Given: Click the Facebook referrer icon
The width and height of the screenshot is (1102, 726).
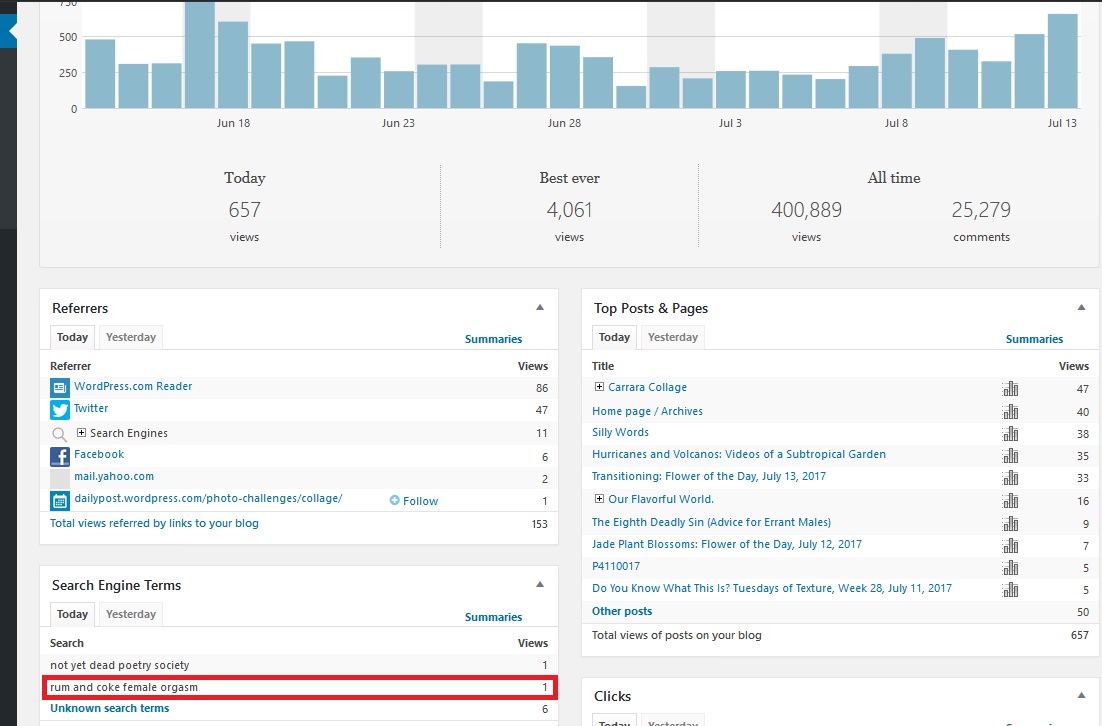Looking at the screenshot, I should click(59, 456).
